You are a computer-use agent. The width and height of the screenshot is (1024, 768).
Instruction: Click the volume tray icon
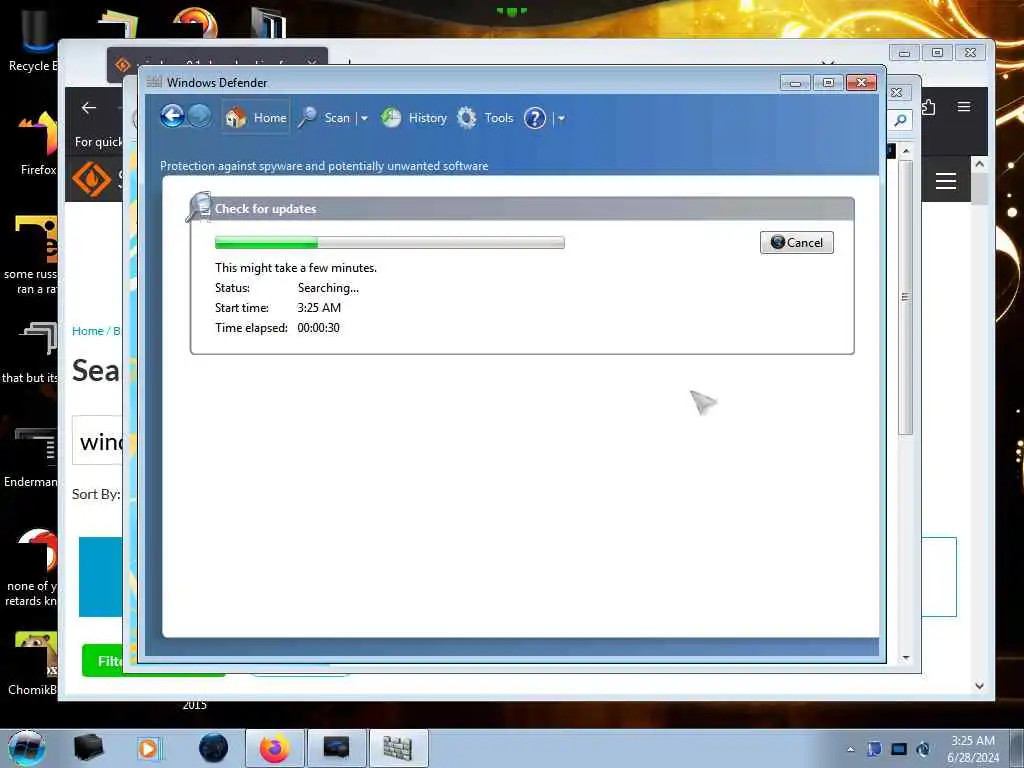pos(923,749)
